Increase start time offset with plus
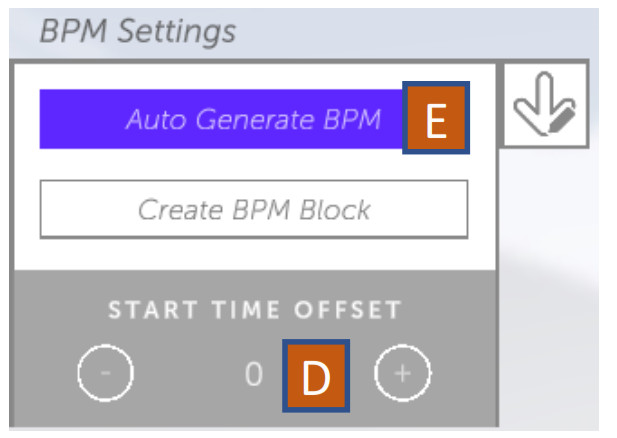The width and height of the screenshot is (617, 438). coord(402,372)
